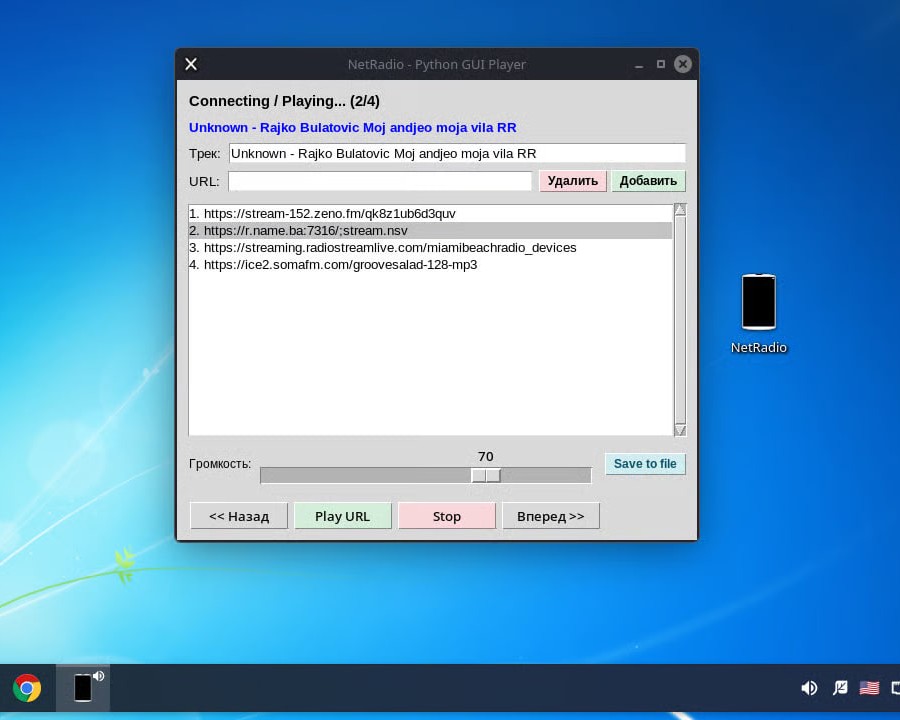
Task: Stop the radio playback
Action: [447, 516]
